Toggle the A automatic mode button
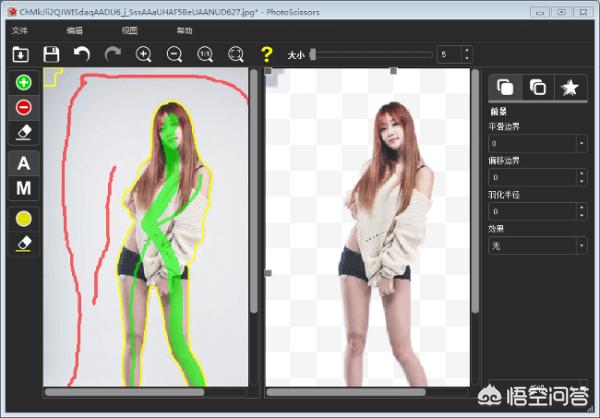This screenshot has height=418, width=600. coord(24,163)
